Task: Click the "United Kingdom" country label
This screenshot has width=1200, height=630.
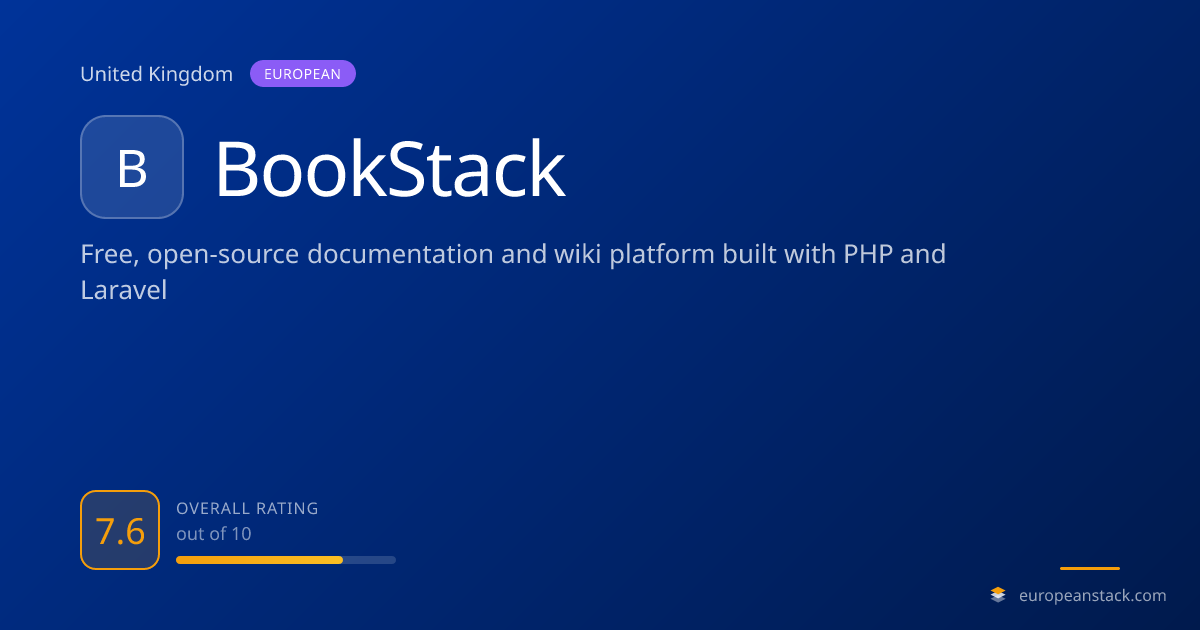Action: coord(156,74)
